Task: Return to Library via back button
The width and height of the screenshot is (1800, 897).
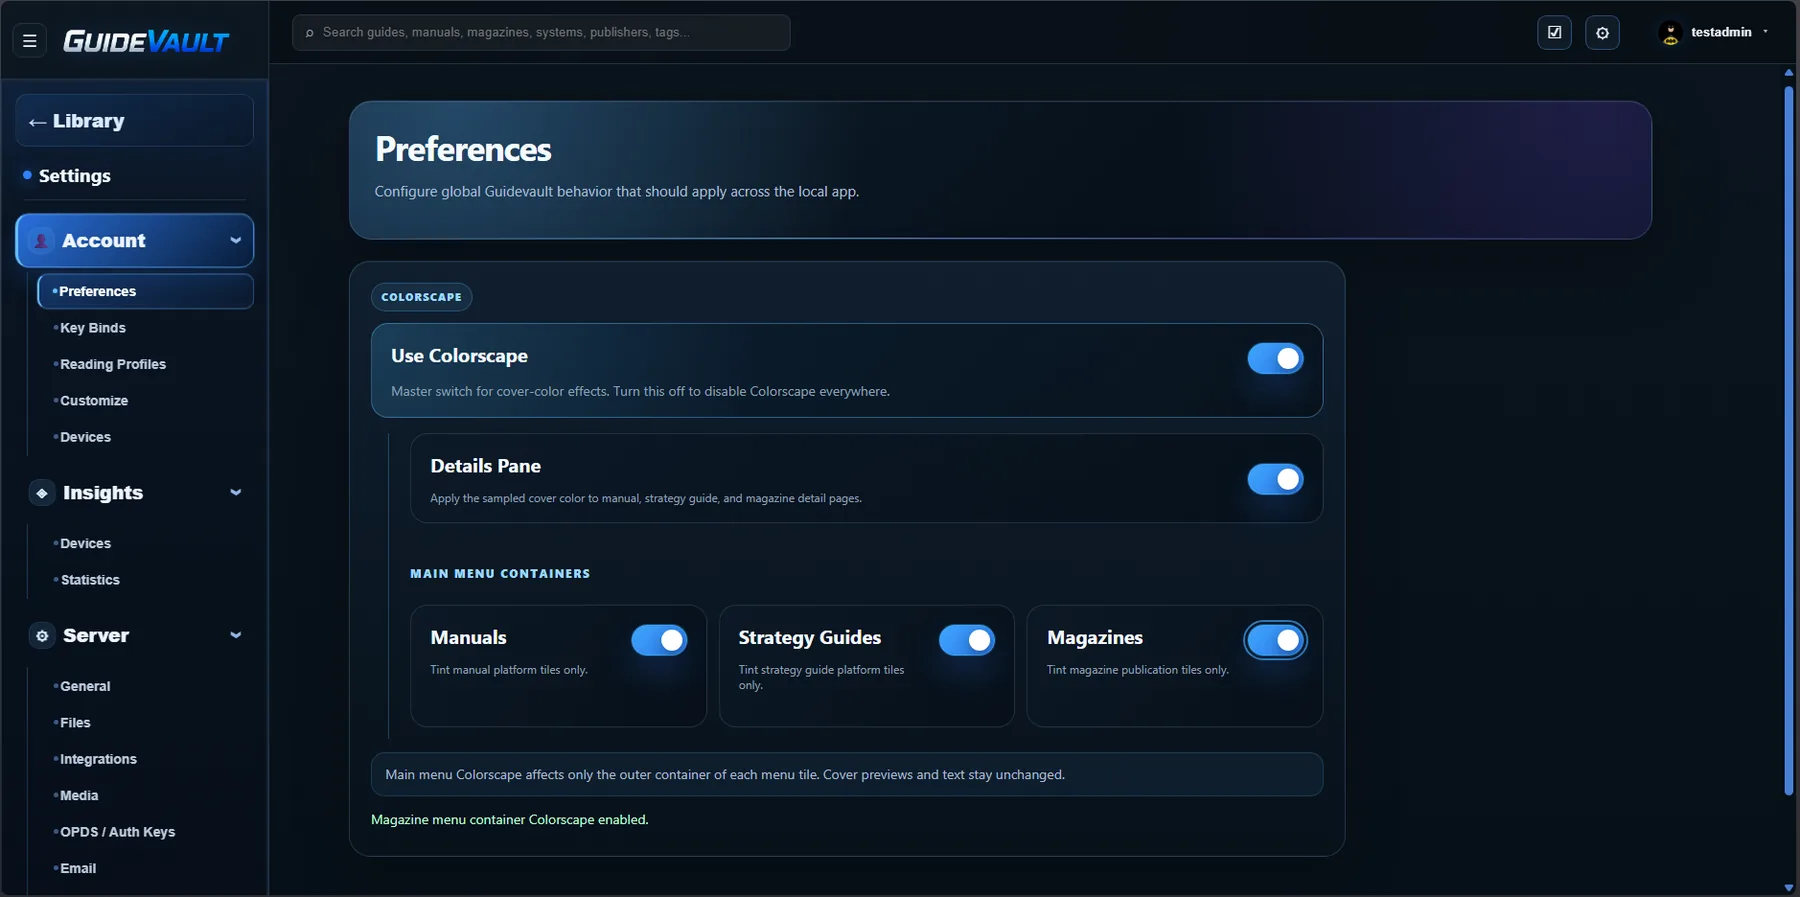Action: click(134, 121)
